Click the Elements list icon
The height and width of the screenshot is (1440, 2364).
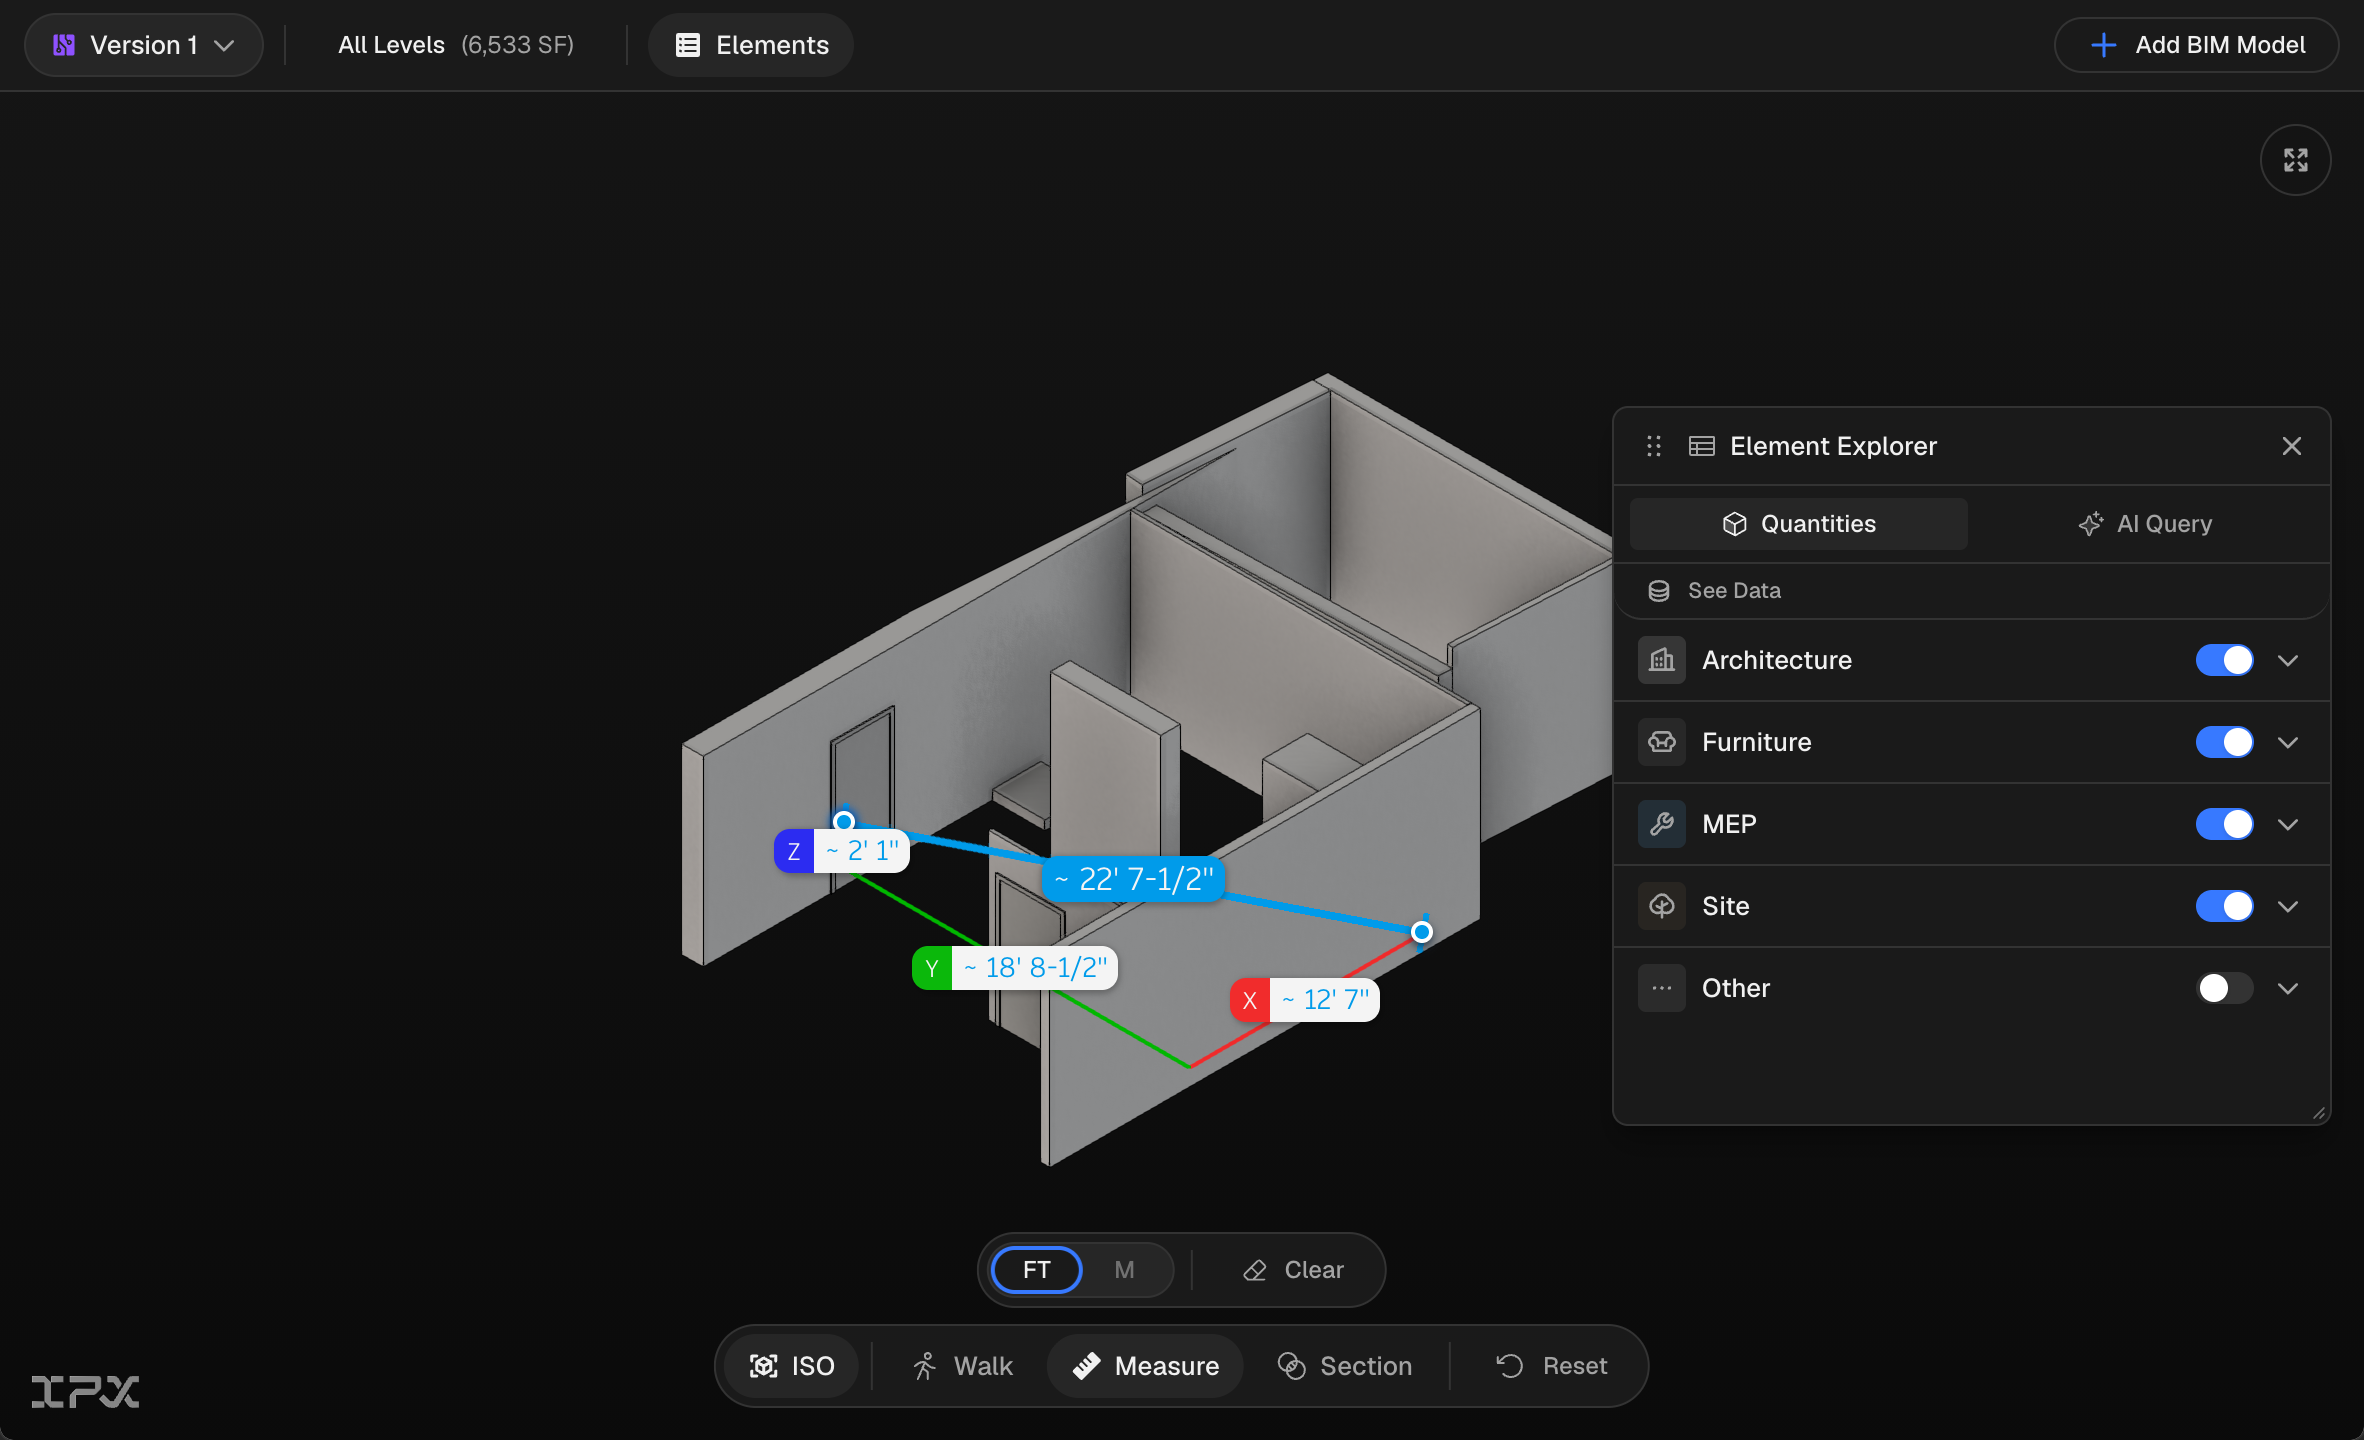click(x=688, y=45)
